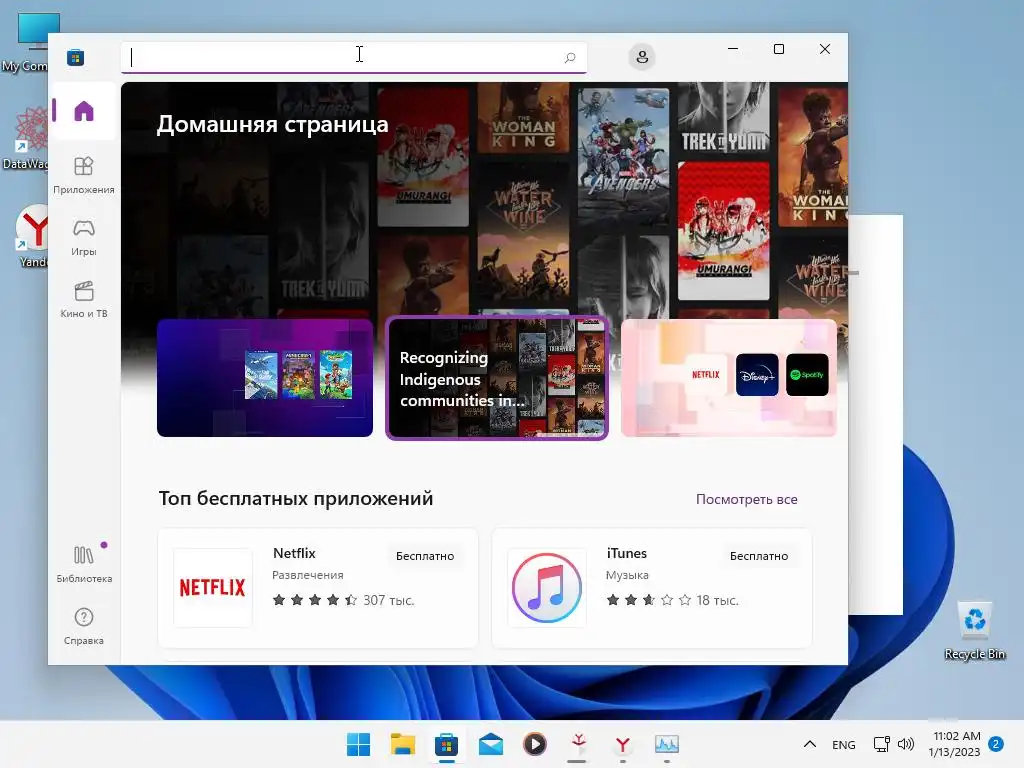Click the Топ бесплатных приложений heading
Screen dimensions: 1024x768
click(x=296, y=498)
